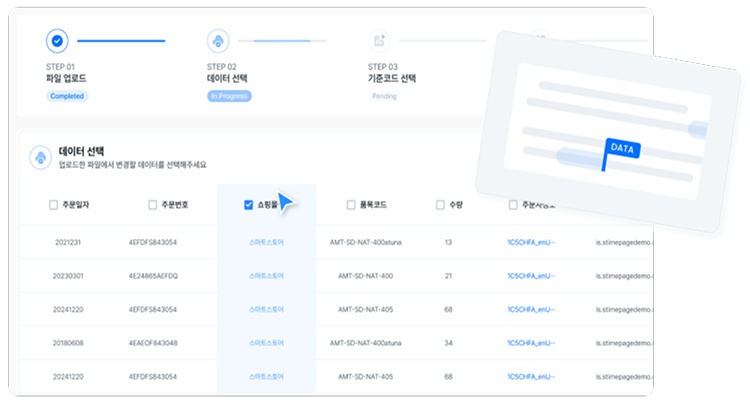Click STEP 01 progress bar line

point(121,41)
